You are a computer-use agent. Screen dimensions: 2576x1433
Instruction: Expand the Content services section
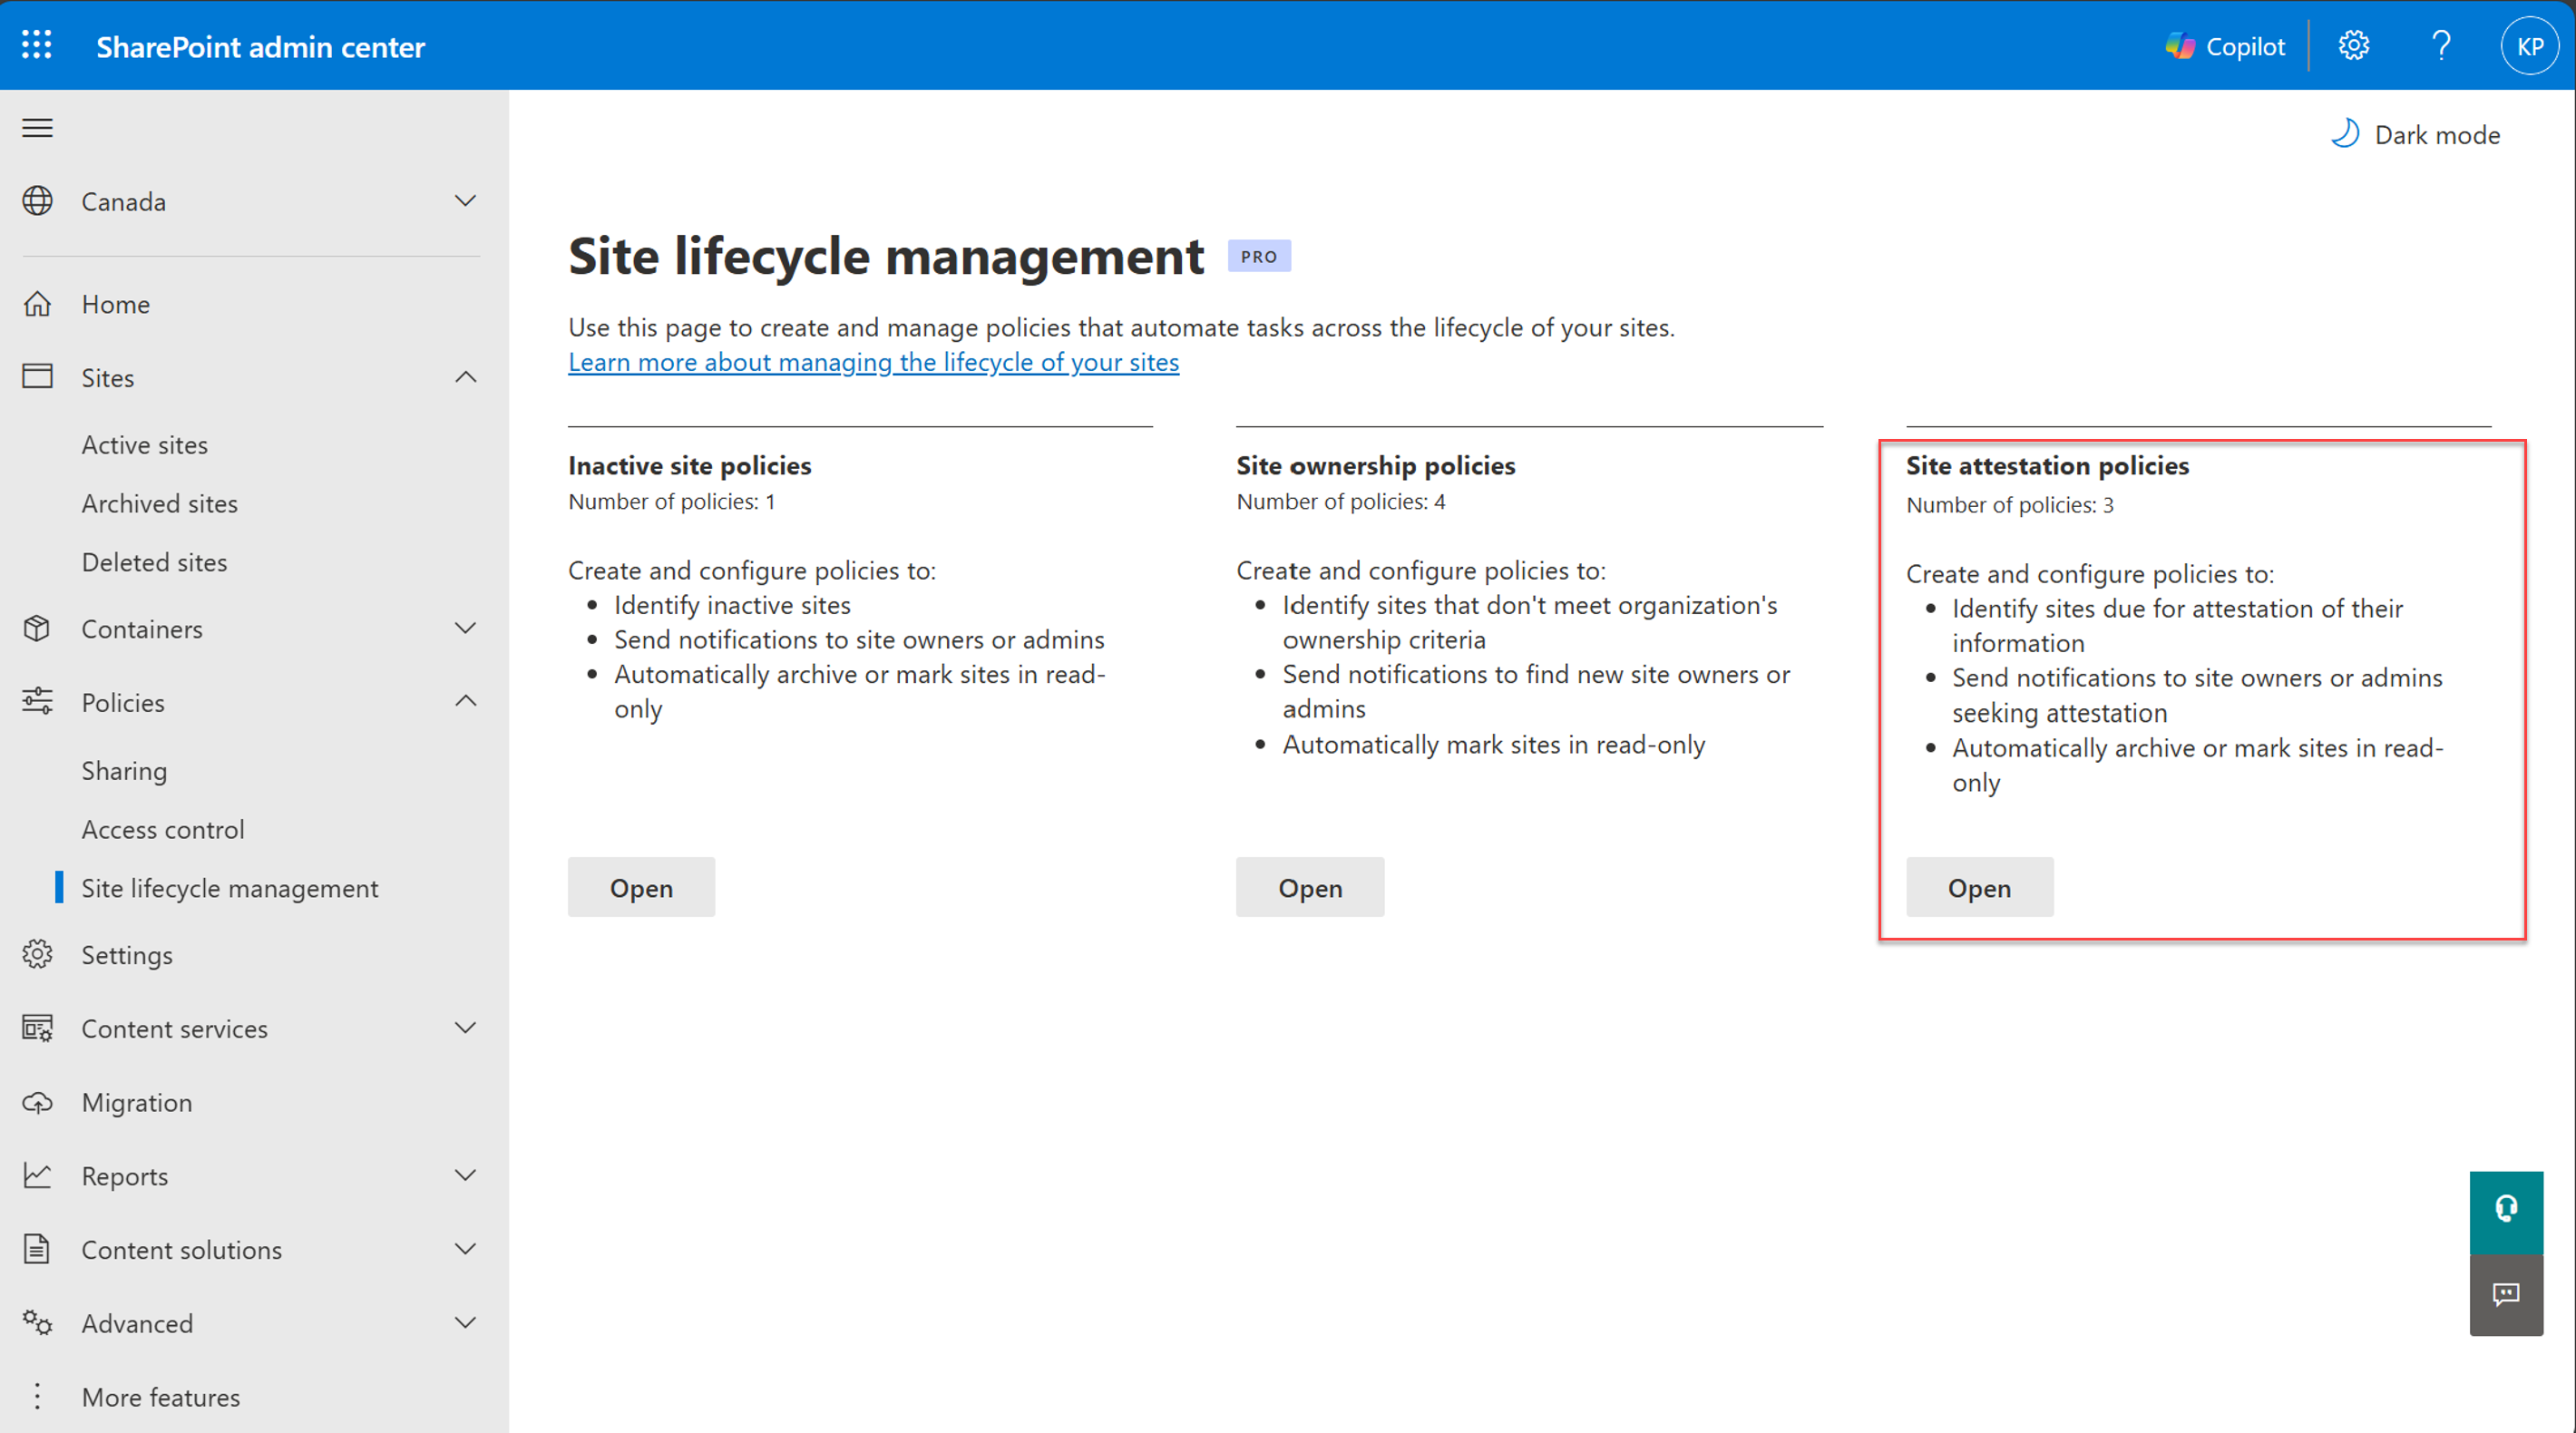point(465,1028)
